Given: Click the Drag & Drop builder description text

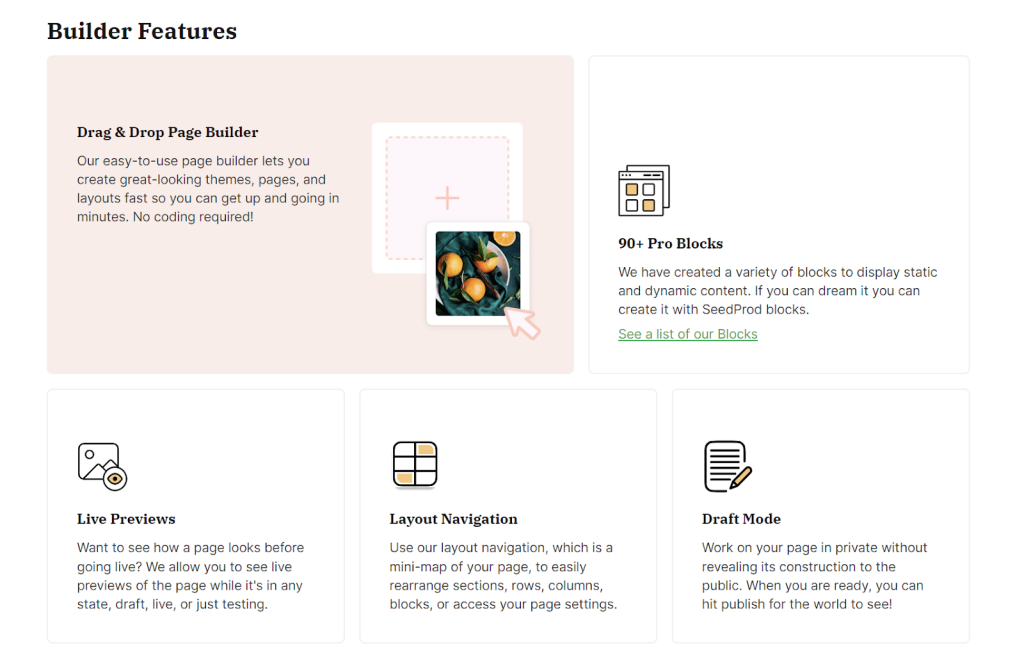Looking at the screenshot, I should pyautogui.click(x=208, y=189).
